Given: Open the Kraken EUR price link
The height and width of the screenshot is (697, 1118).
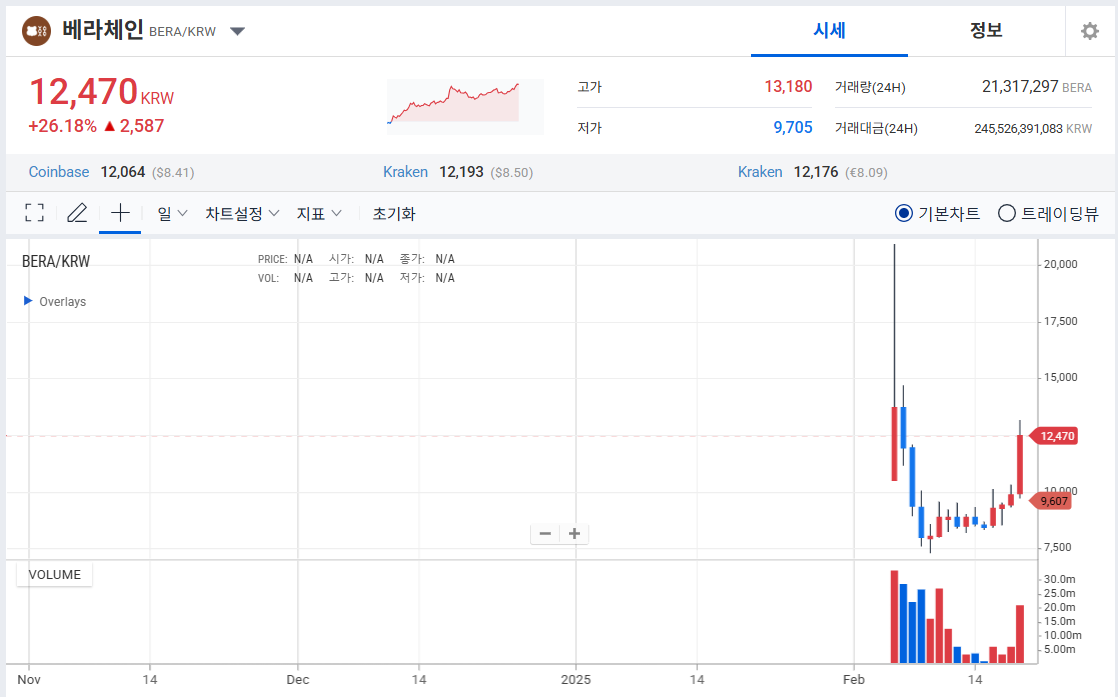Looking at the screenshot, I should point(760,172).
